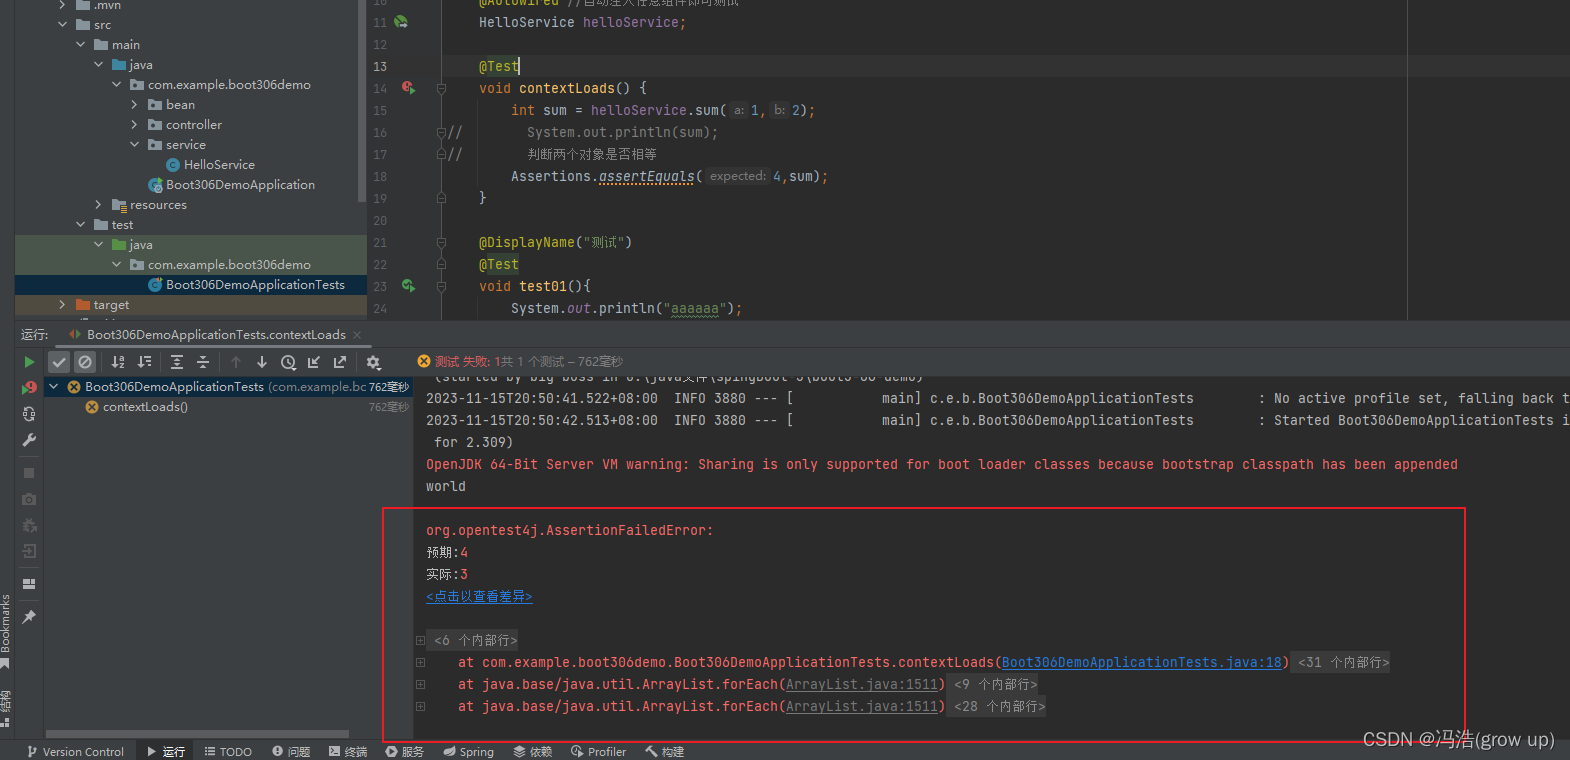
Task: Click the project tree vertical scrollbar
Action: [362, 100]
